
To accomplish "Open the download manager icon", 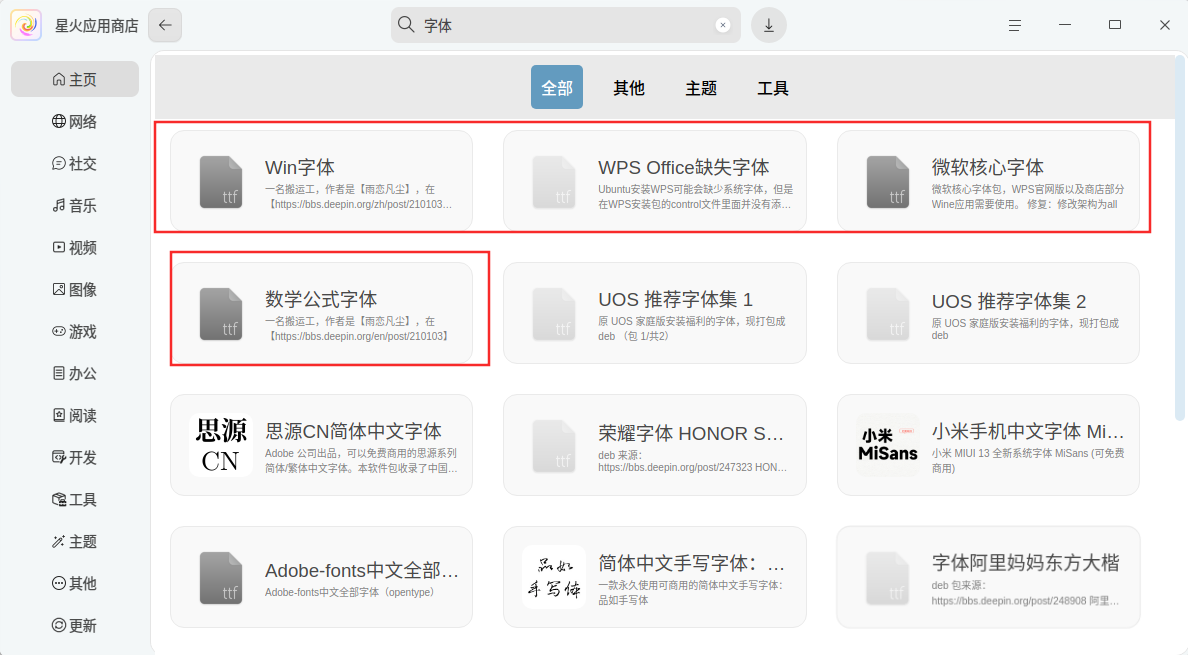I will pyautogui.click(x=768, y=25).
